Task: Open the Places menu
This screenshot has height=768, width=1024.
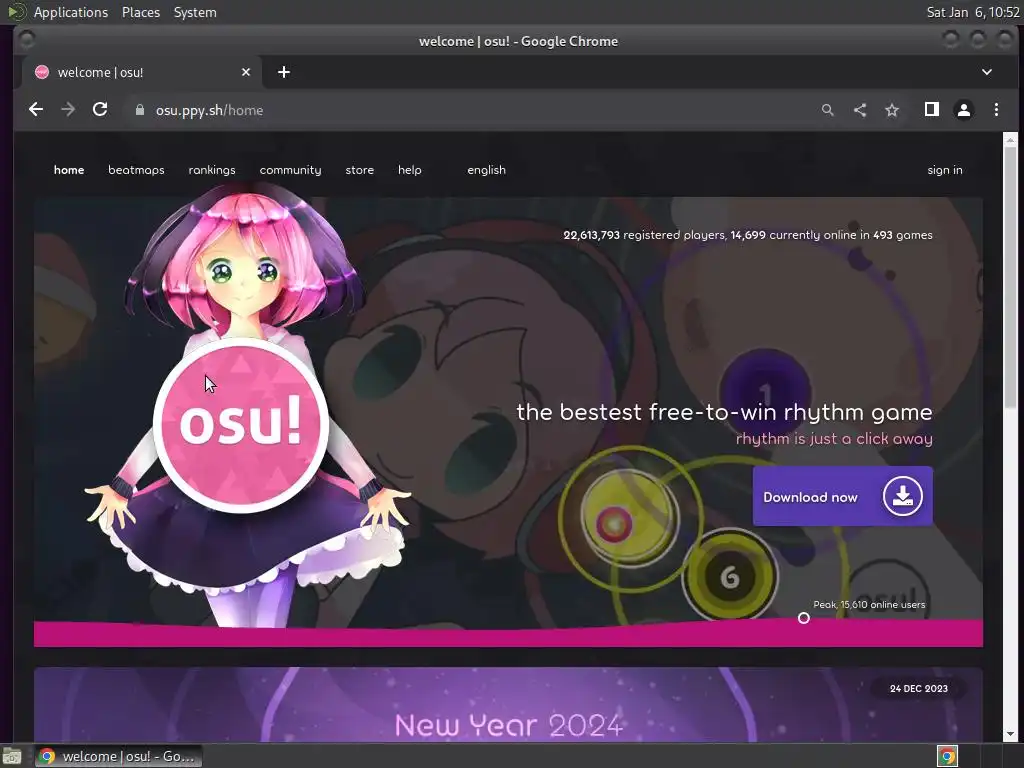Action: click(x=140, y=12)
